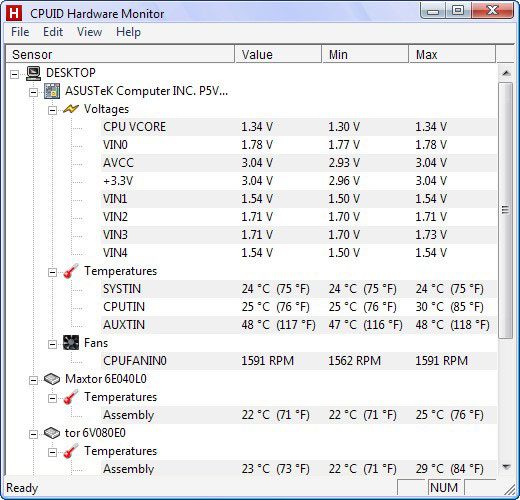Select the CPUTIN temperature row

299,307
